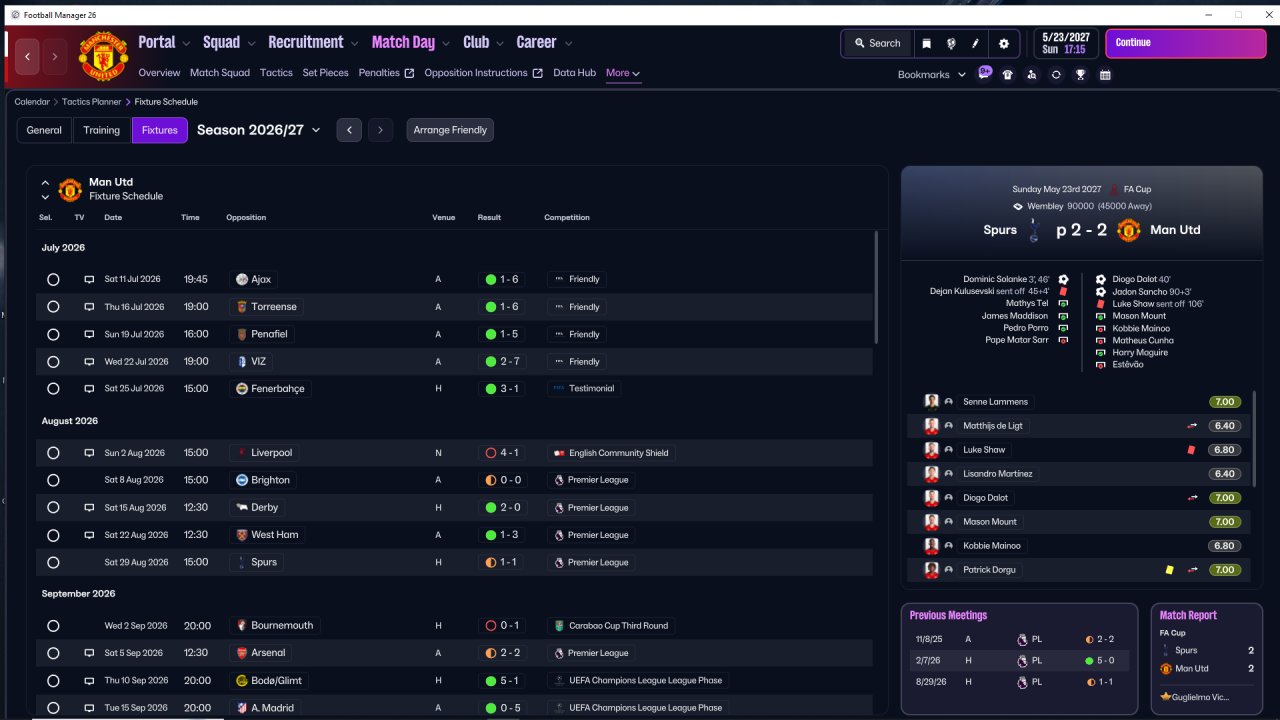Open the trophy icon shortcut
1280x720 pixels.
pos(1081,74)
